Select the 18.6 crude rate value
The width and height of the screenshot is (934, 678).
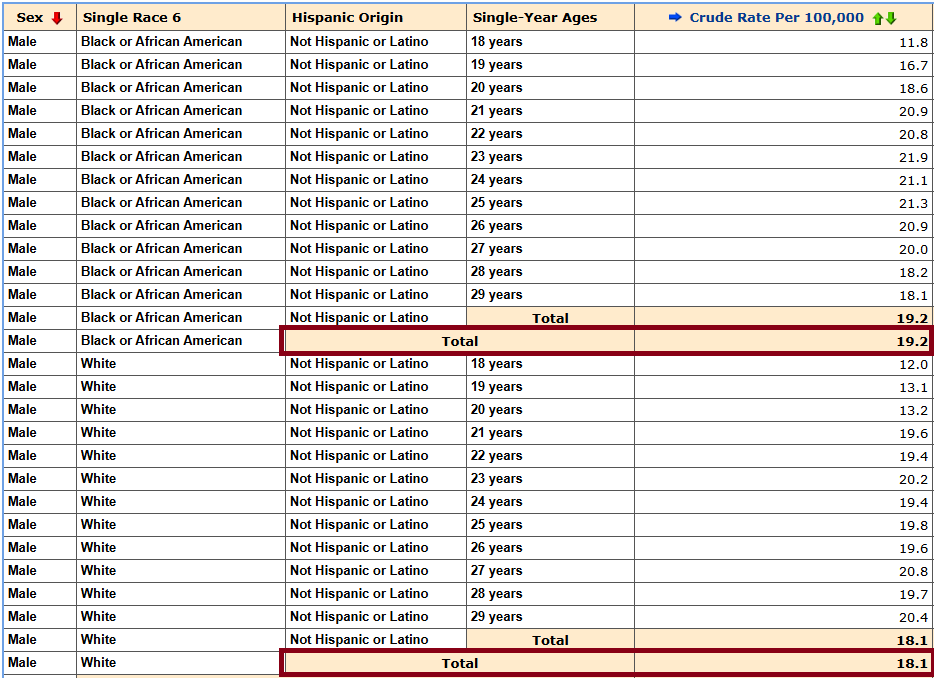(x=913, y=89)
